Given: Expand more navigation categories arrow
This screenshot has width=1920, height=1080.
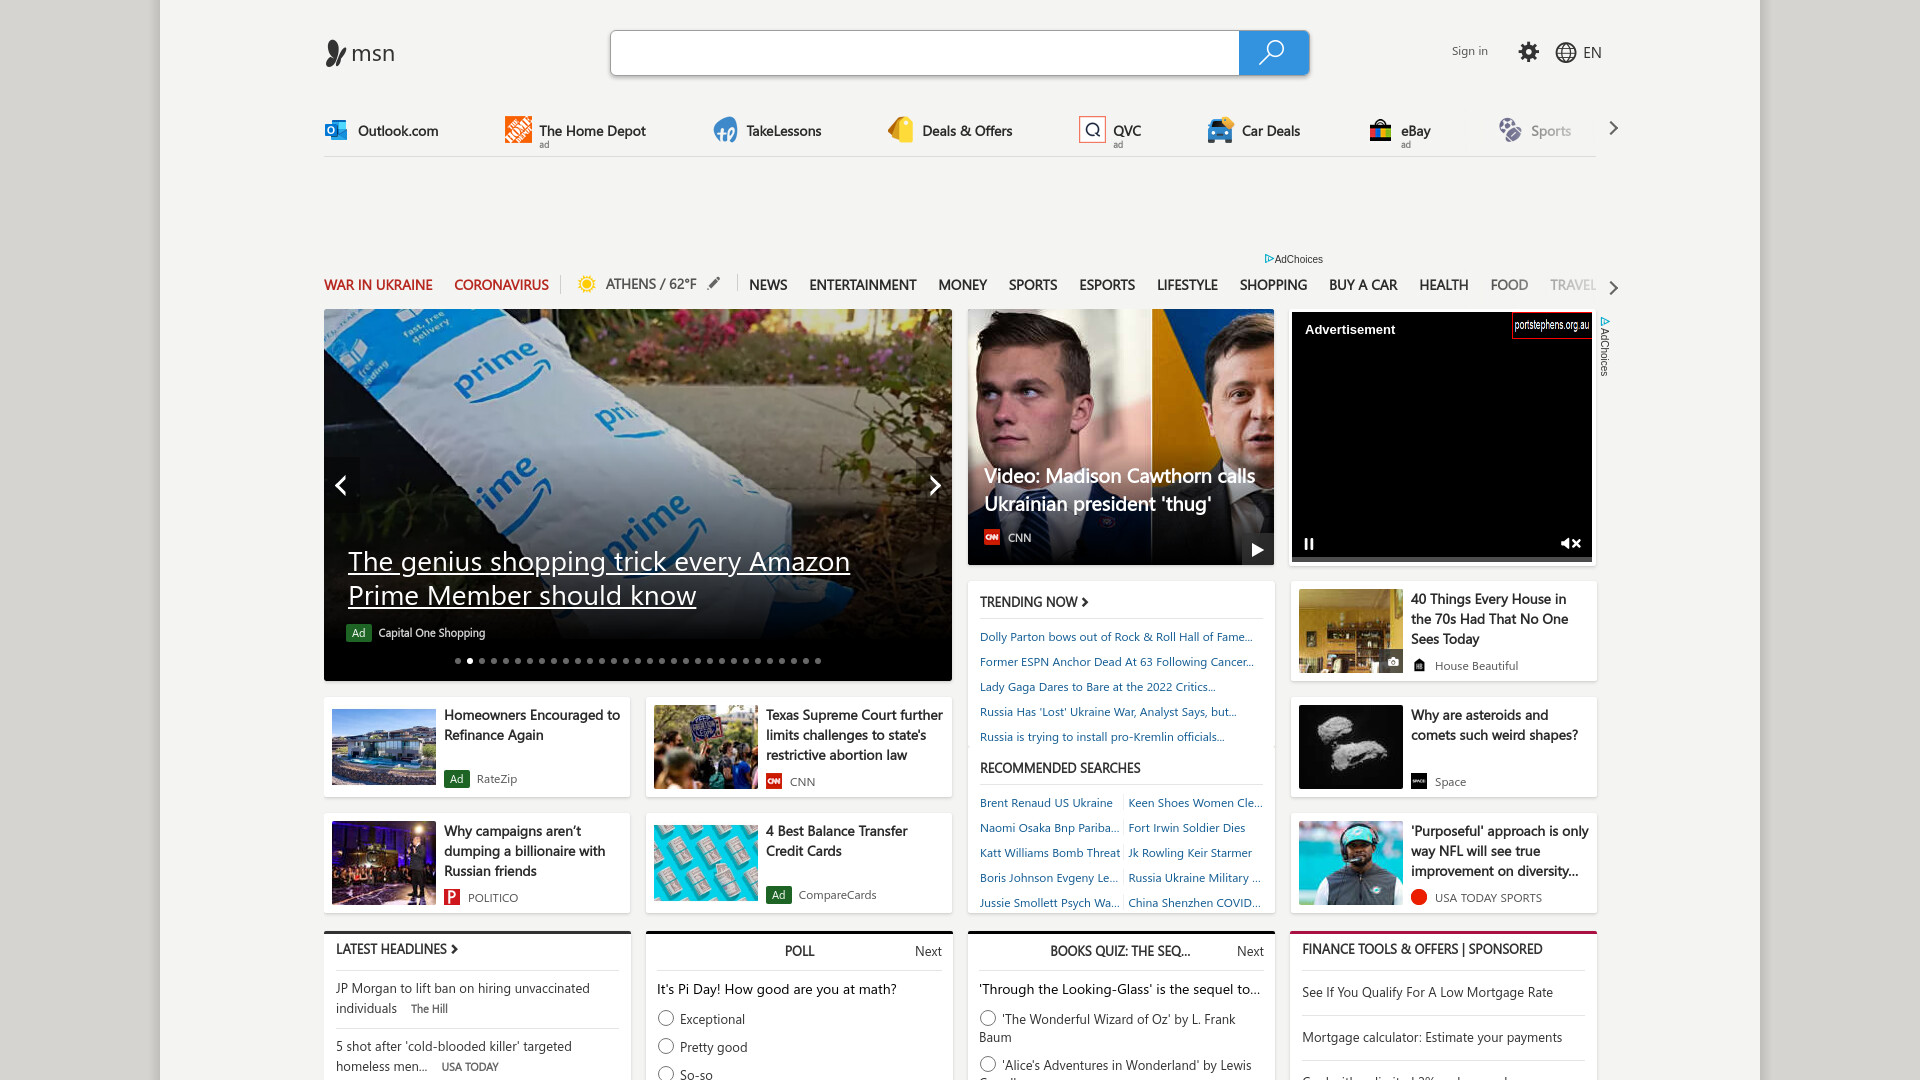Looking at the screenshot, I should tap(1613, 288).
